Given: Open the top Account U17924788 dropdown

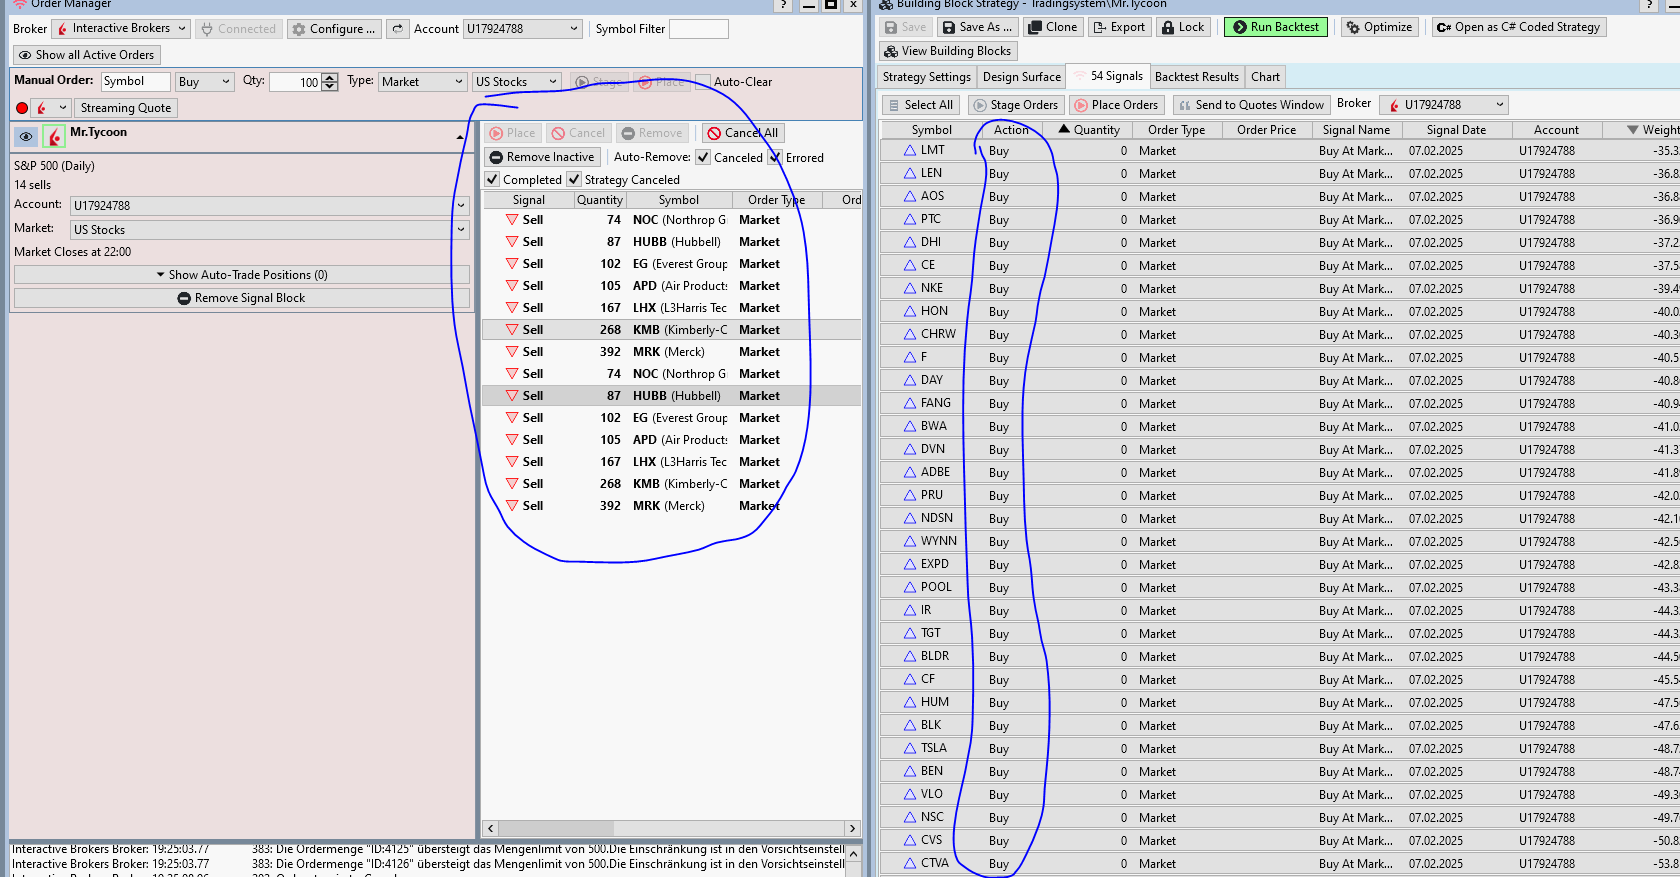Looking at the screenshot, I should tap(522, 29).
